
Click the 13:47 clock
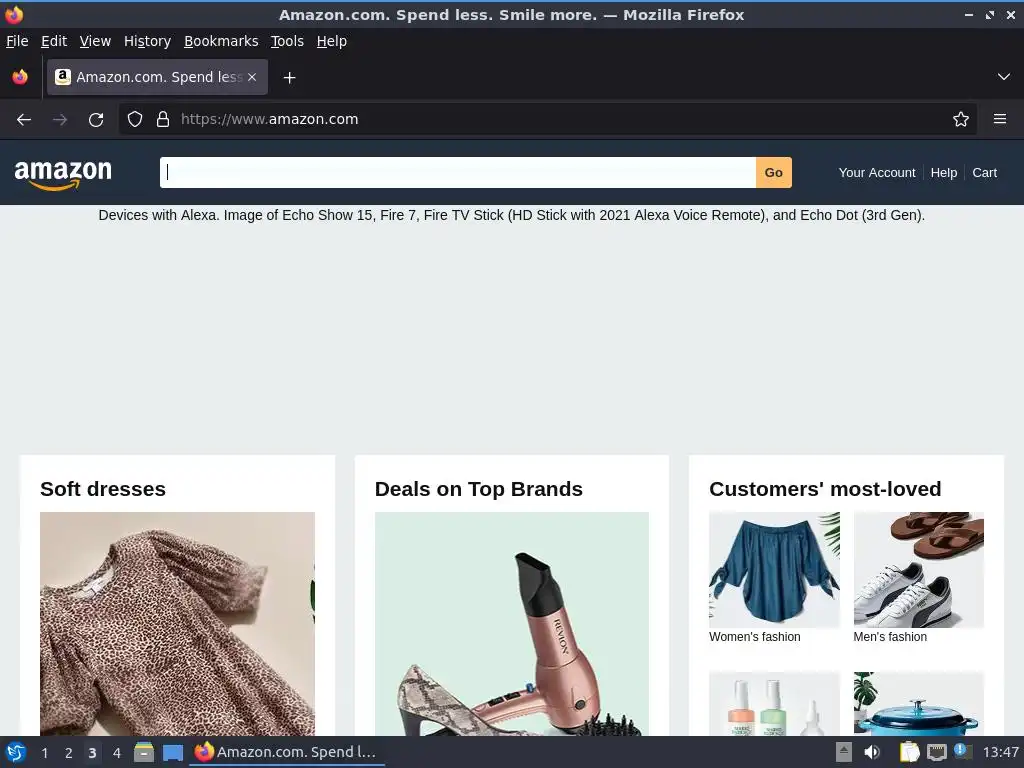tap(1000, 752)
